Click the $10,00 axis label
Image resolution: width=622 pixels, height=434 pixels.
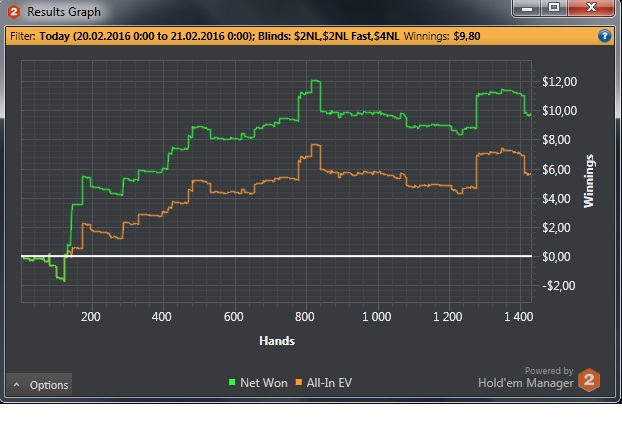pos(559,111)
